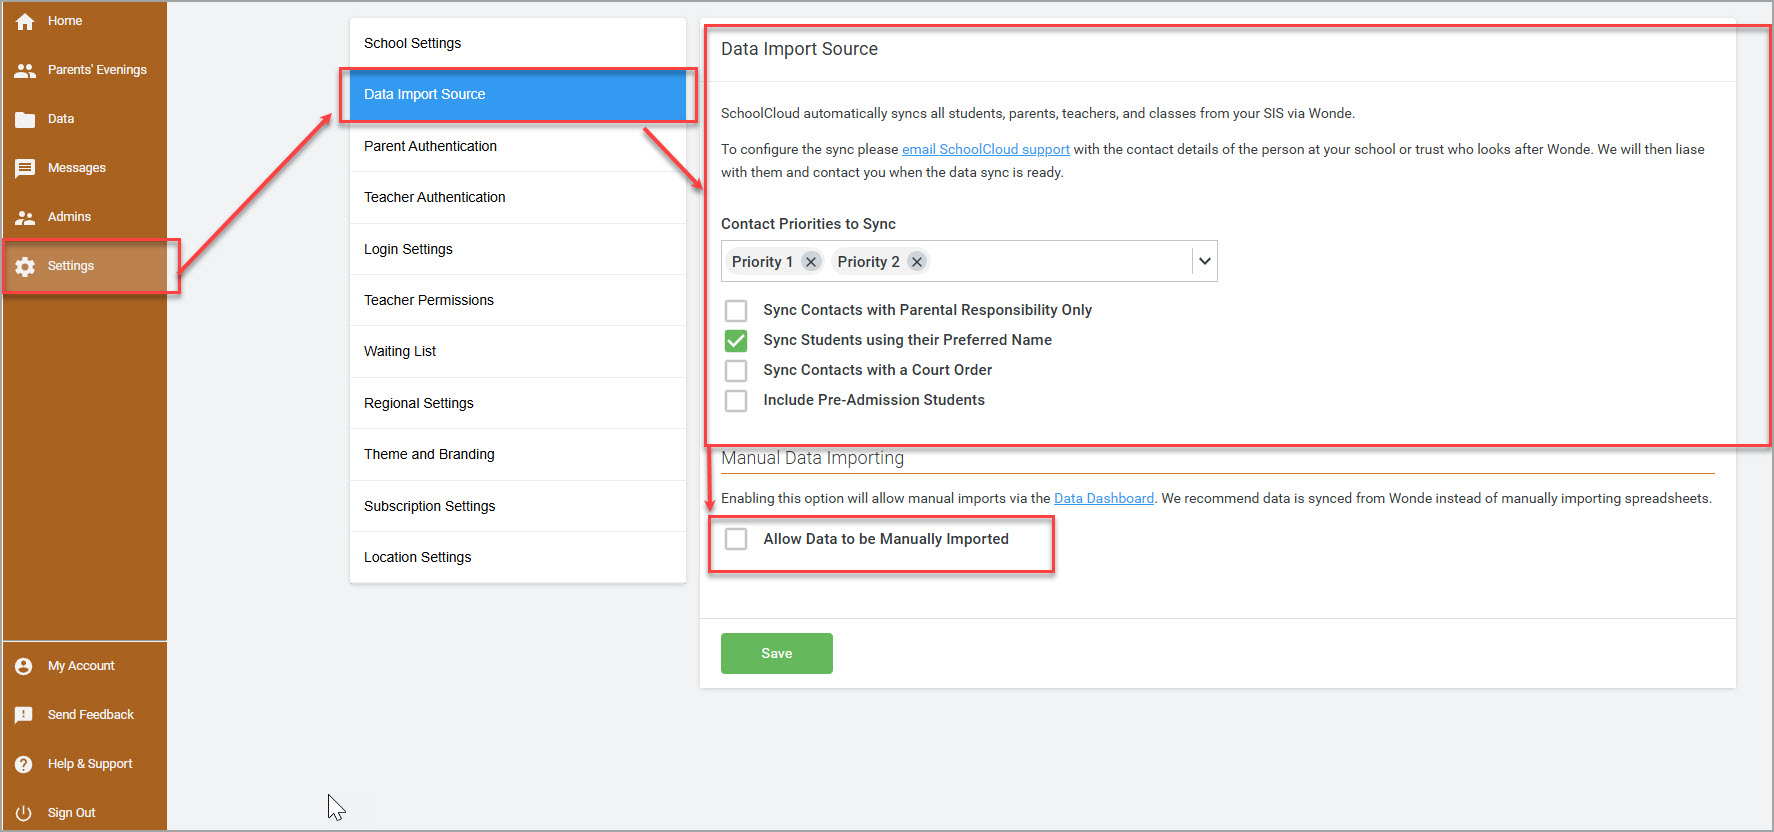Click the green Save button
1774x832 pixels.
coord(777,653)
